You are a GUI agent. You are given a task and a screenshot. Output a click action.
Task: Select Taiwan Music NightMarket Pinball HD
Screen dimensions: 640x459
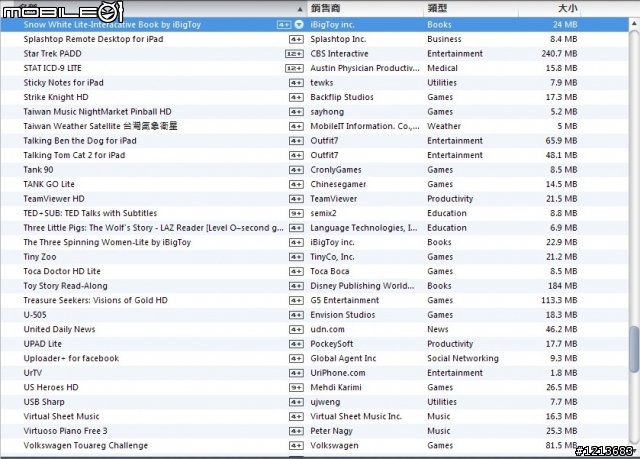coord(98,112)
